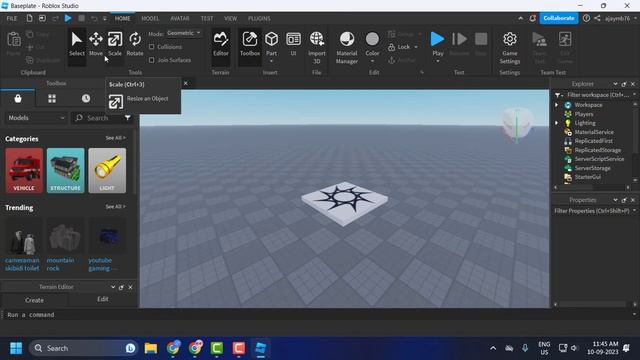Open the Terrain Editor from the ribbon
640x360 pixels.
[x=220, y=44]
